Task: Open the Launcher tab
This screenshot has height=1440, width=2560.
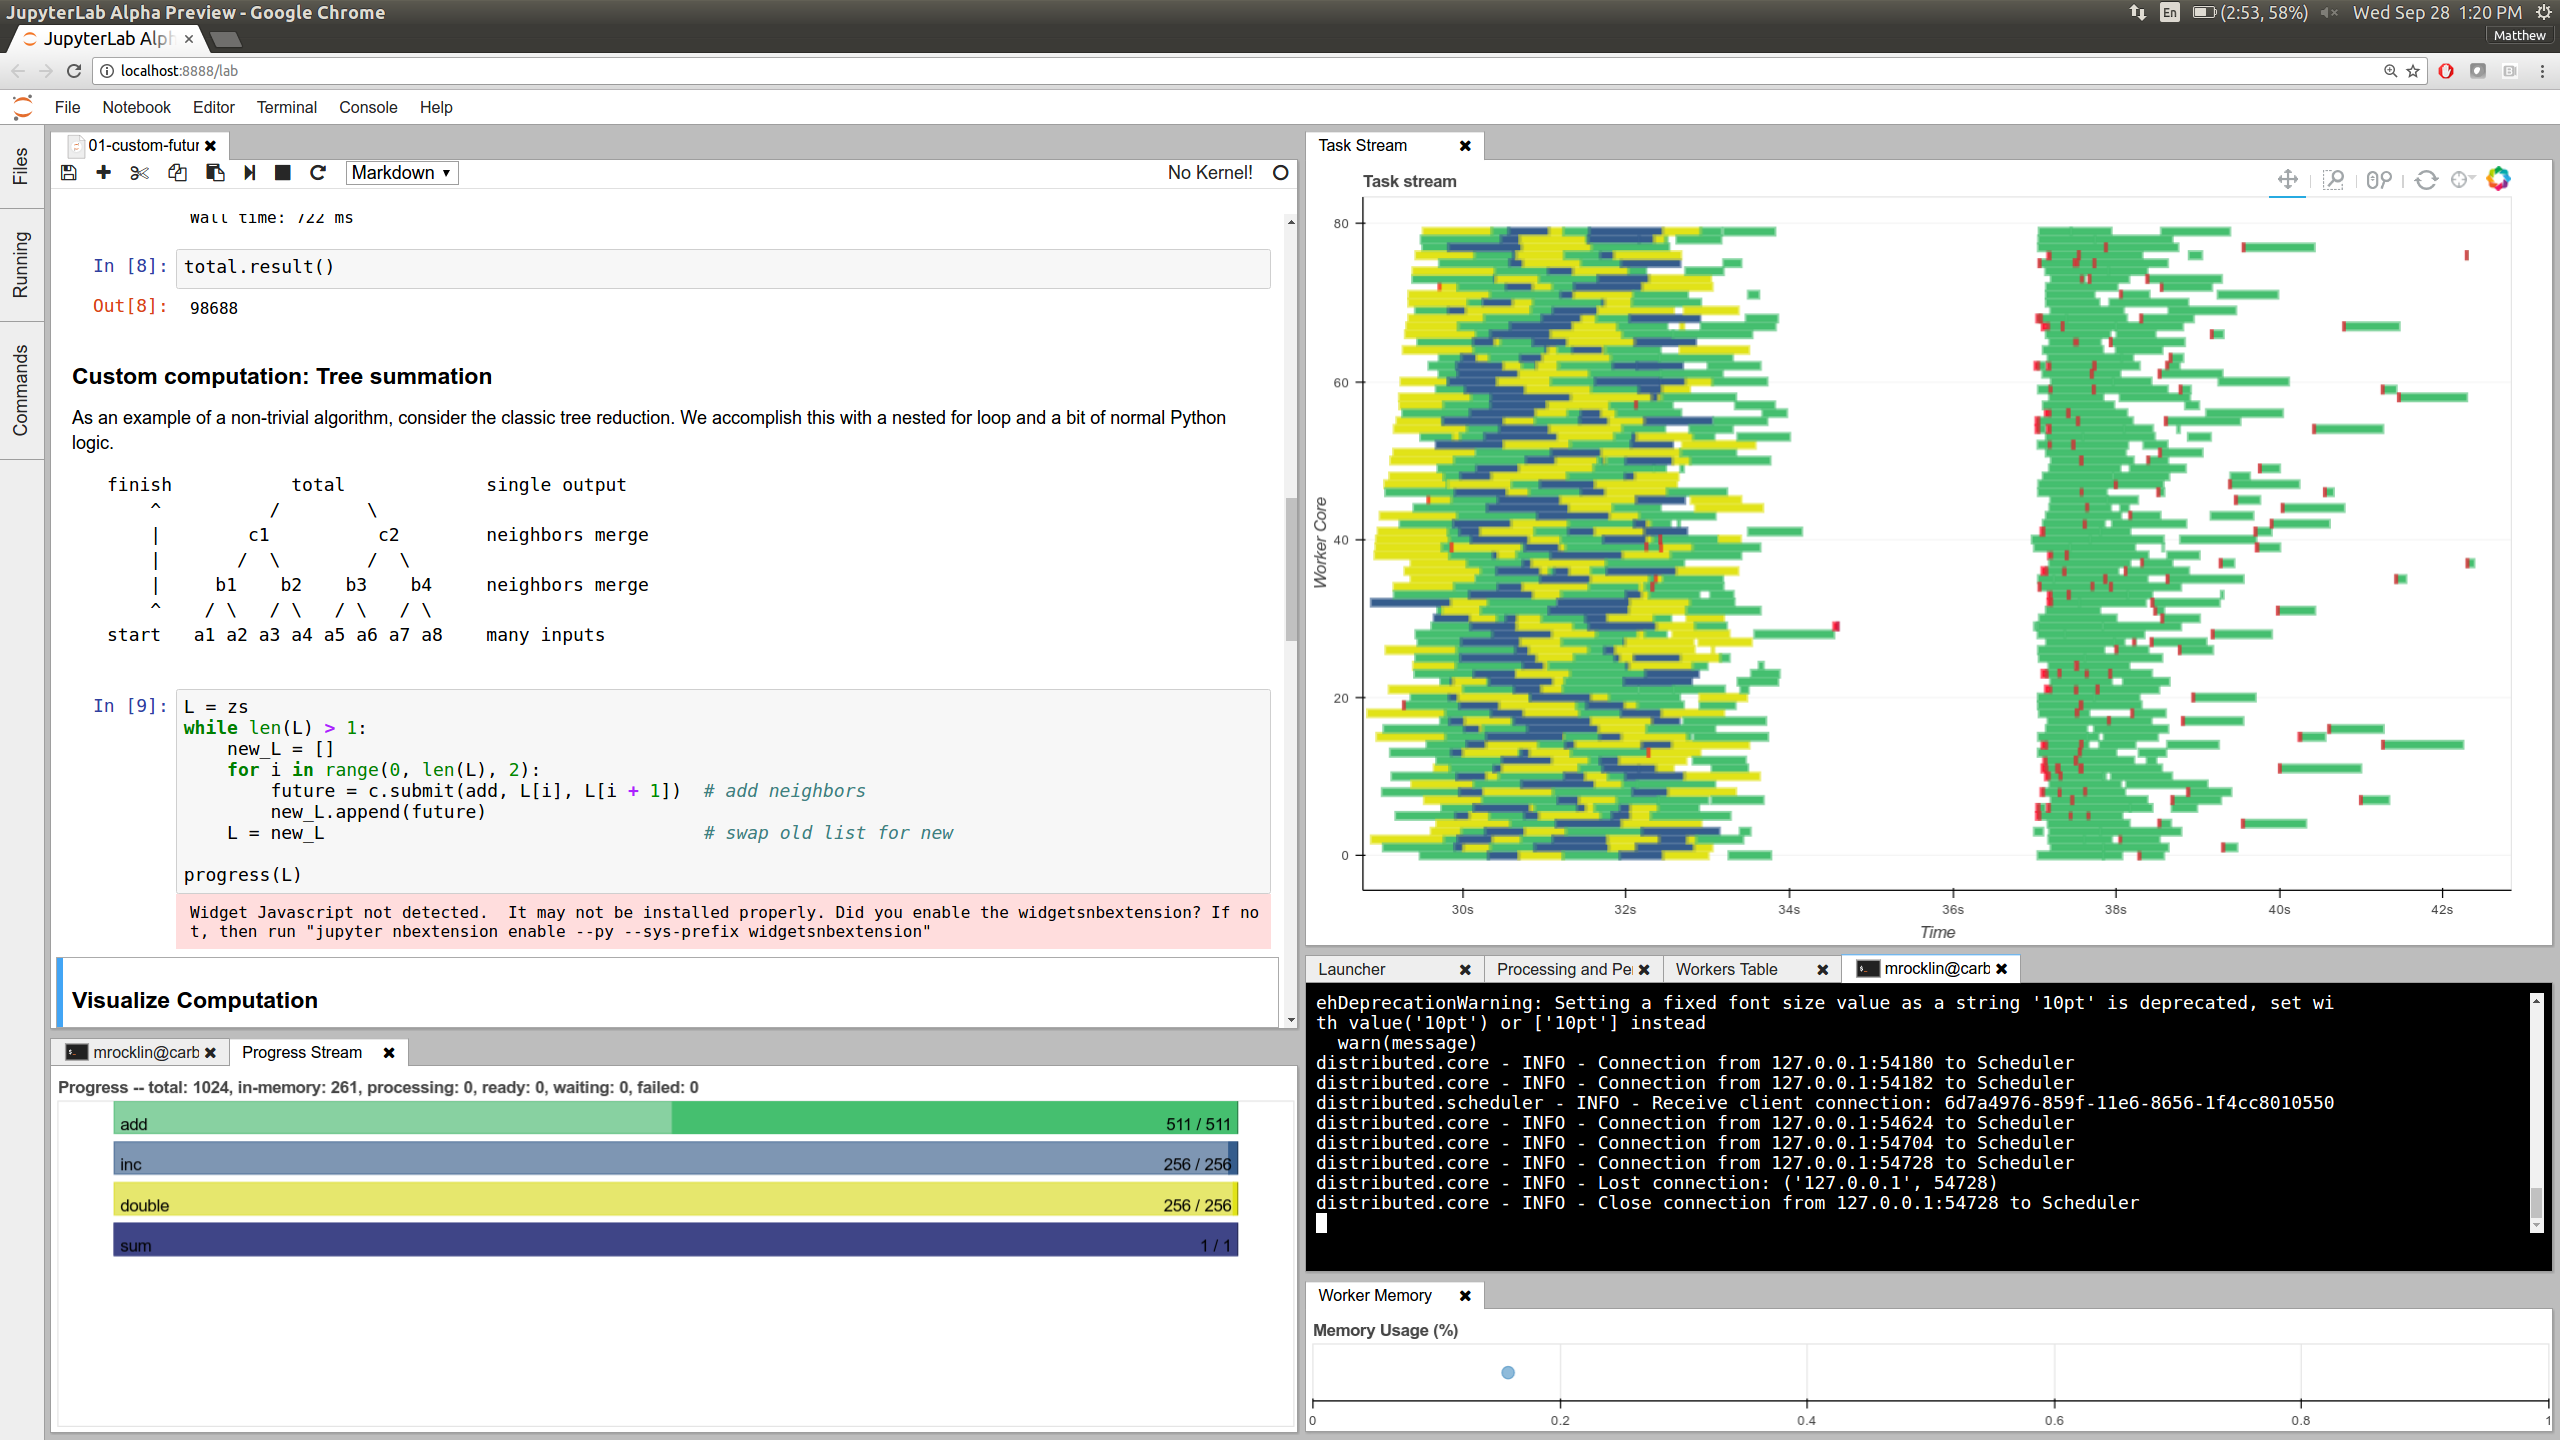Action: (x=1351, y=969)
